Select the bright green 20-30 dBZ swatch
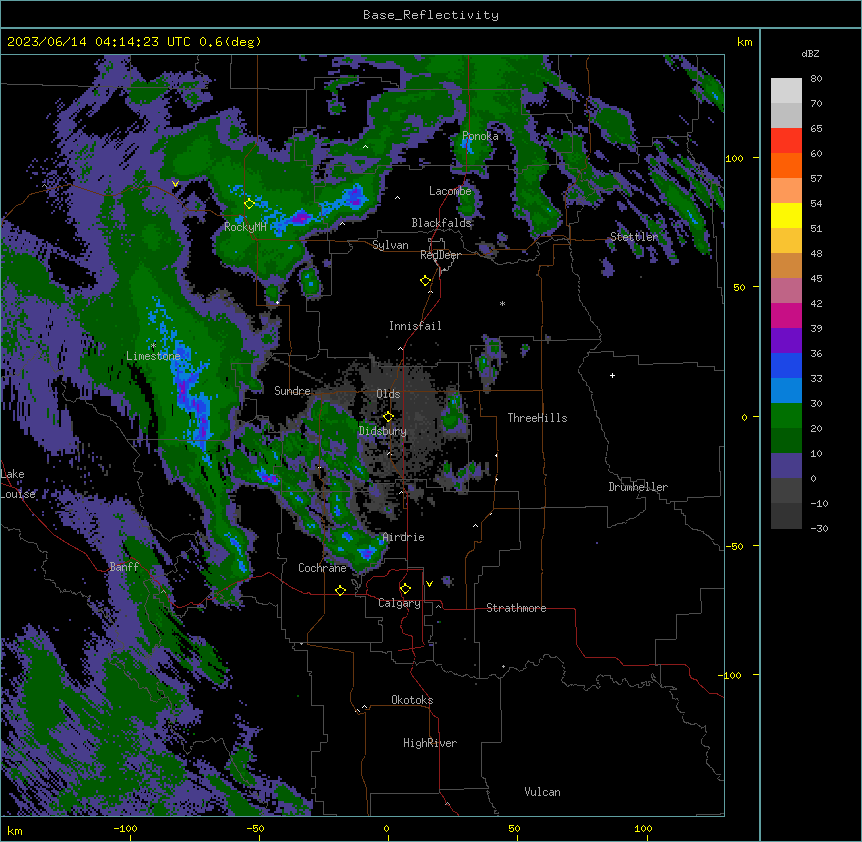Screen dimensions: 862x842 786,416
